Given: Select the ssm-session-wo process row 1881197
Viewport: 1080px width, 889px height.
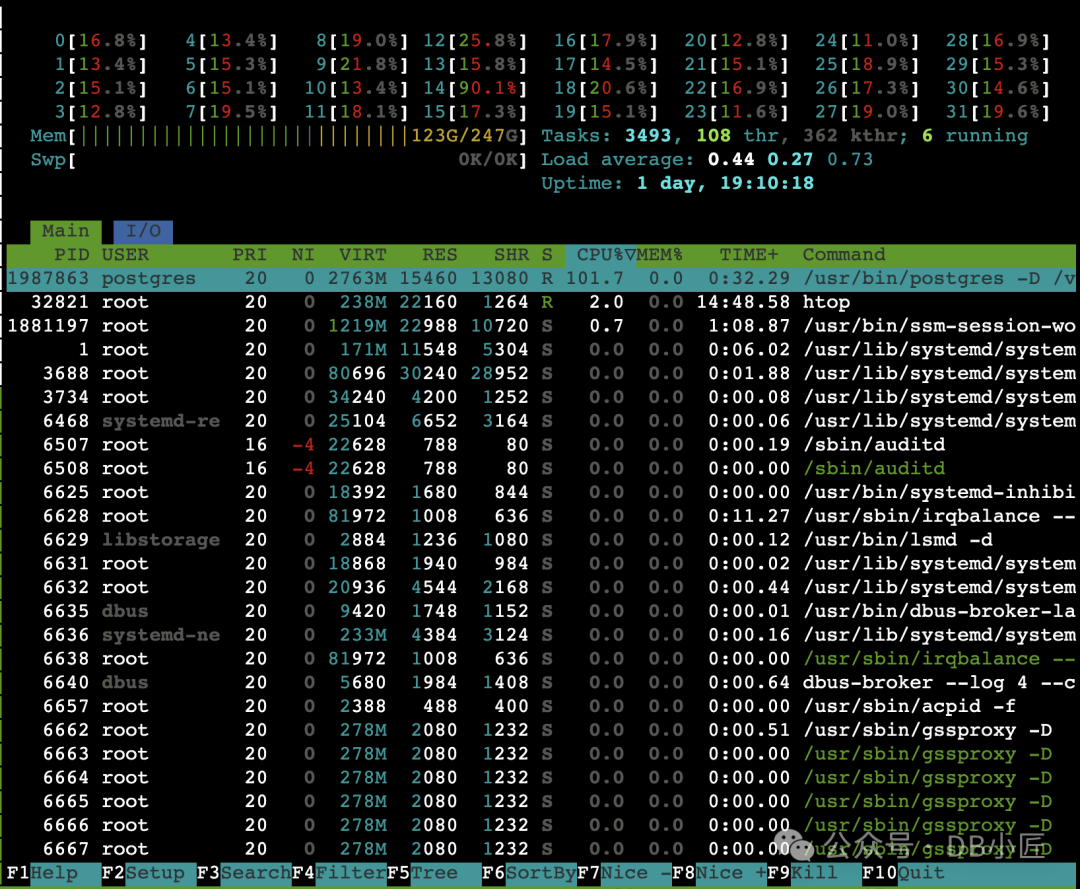Looking at the screenshot, I should coord(541,326).
